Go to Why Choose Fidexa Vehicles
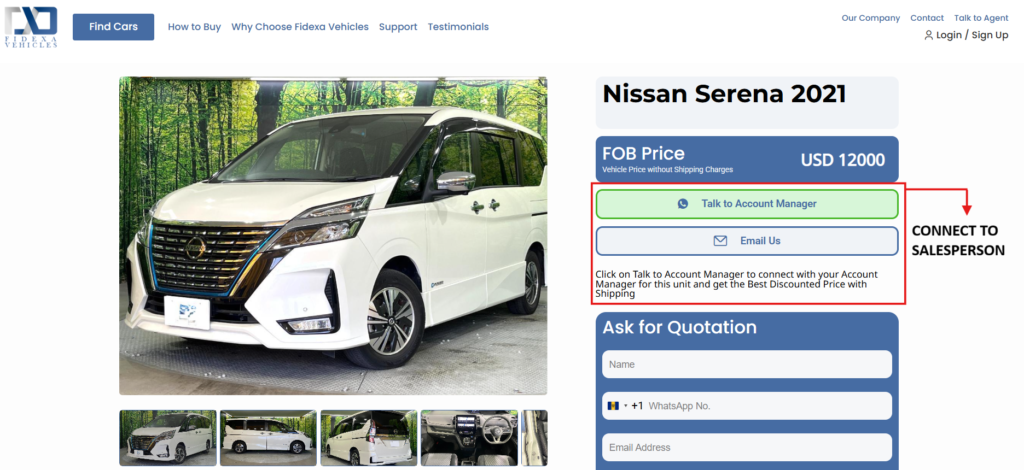 pos(300,27)
